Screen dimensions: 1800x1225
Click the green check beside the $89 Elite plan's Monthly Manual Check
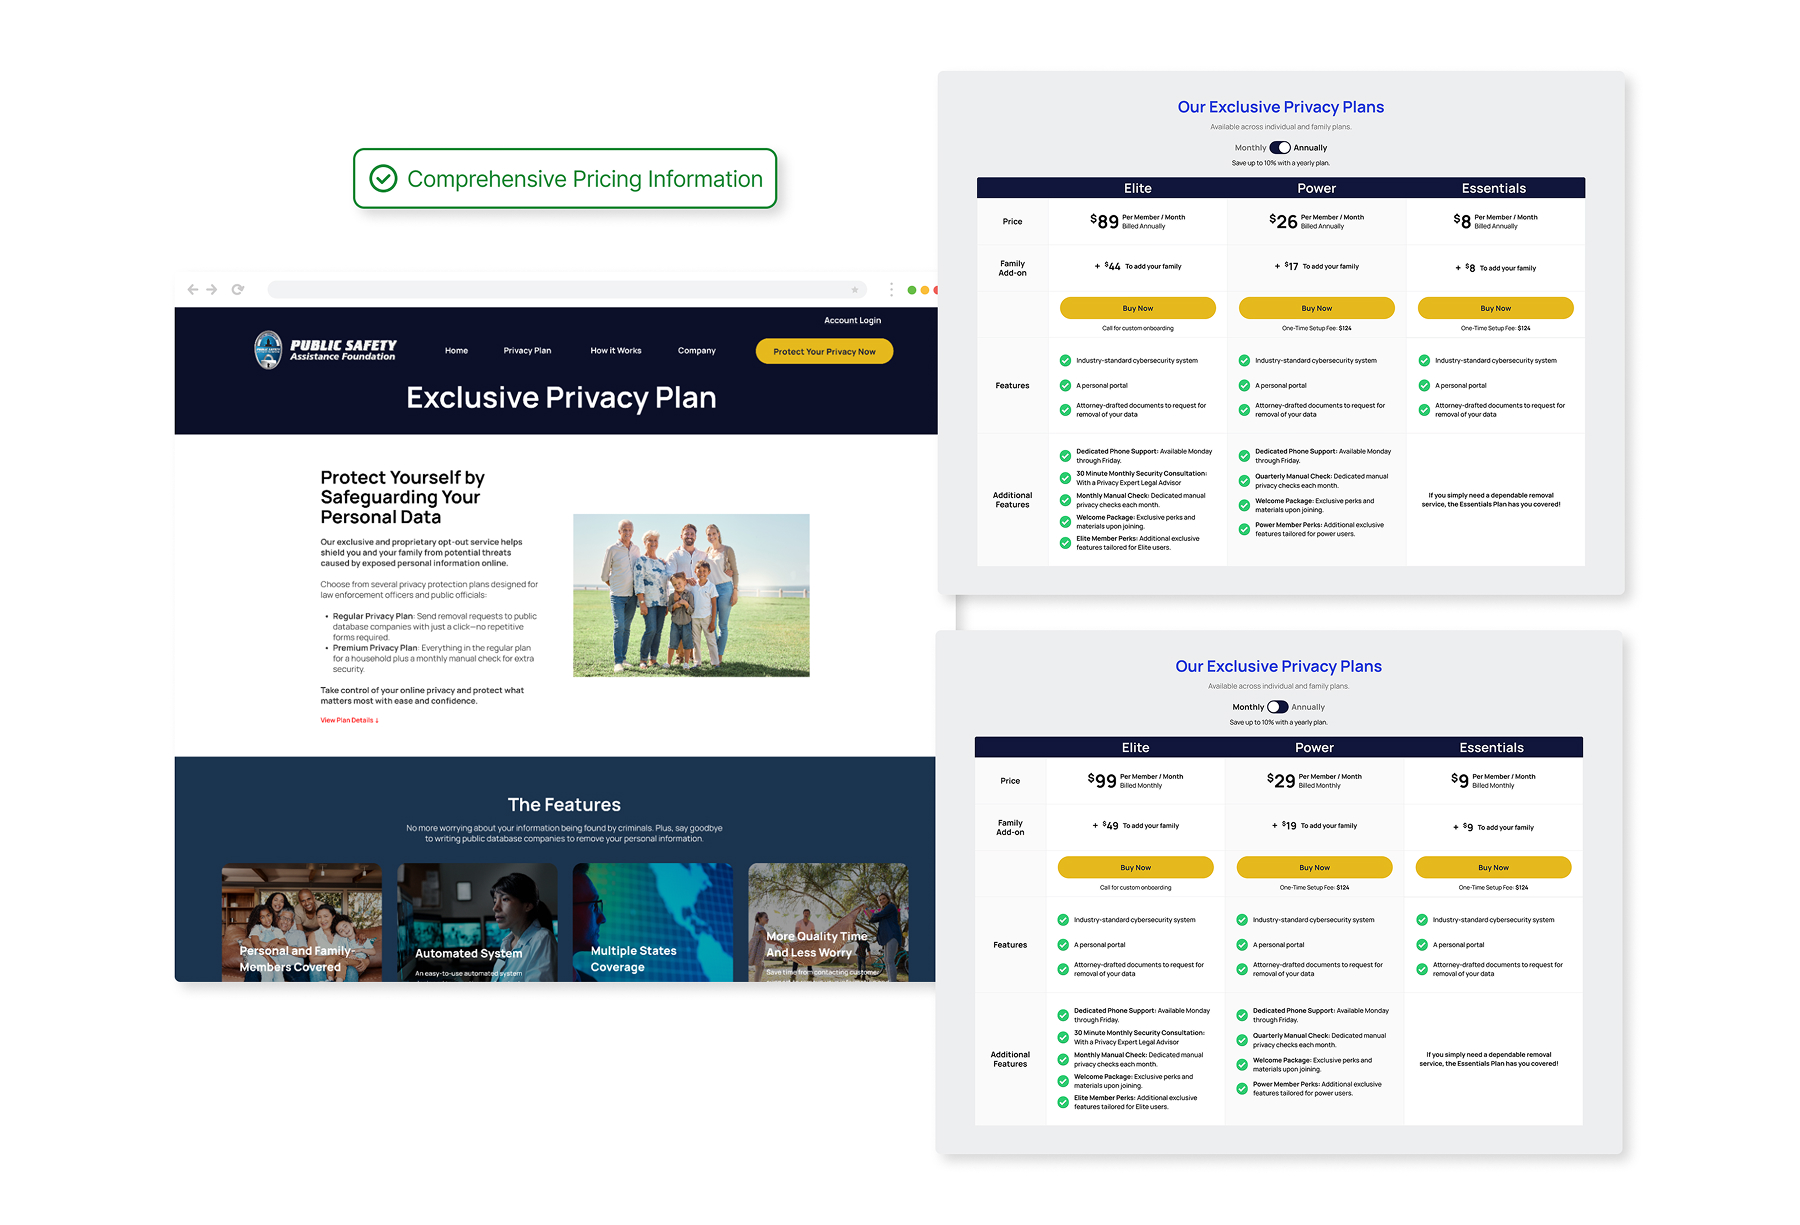(x=1065, y=500)
